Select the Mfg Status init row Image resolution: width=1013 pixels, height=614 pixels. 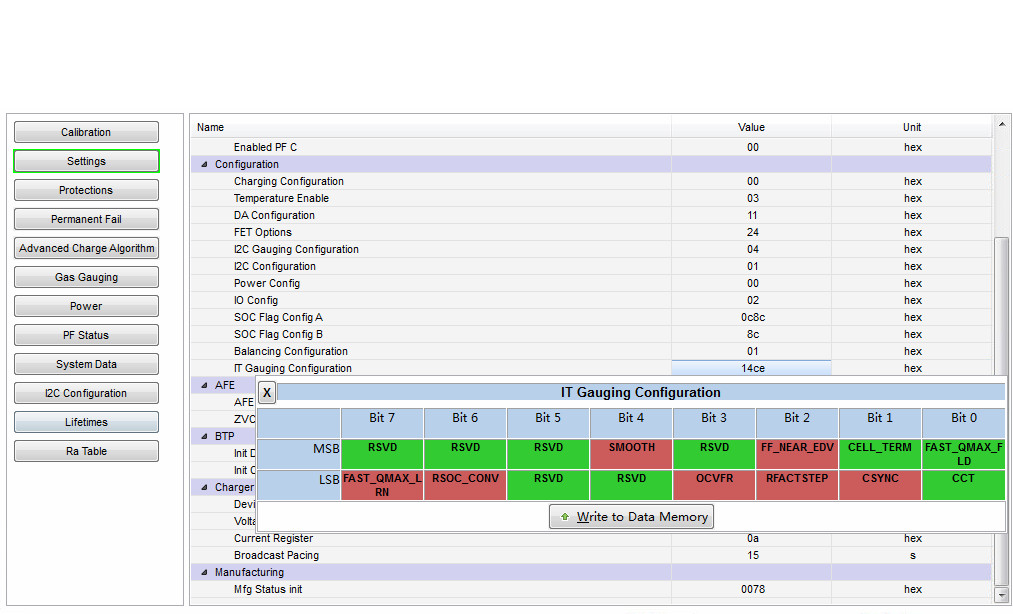pyautogui.click(x=591, y=589)
